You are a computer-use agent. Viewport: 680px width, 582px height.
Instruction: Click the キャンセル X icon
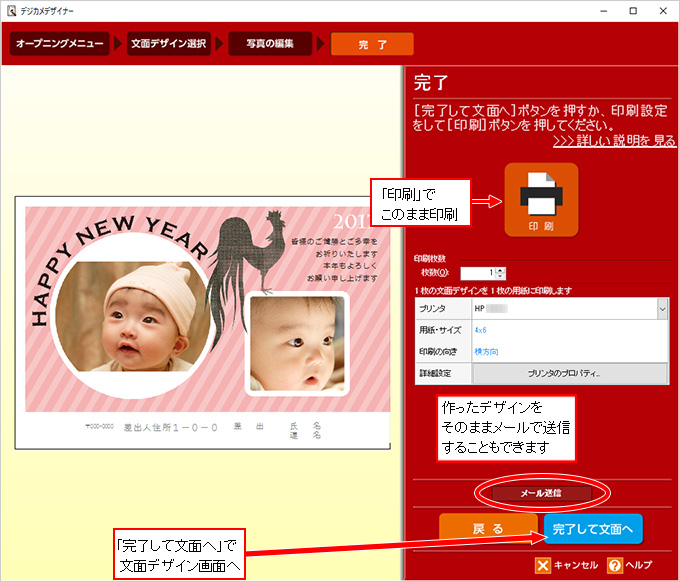[x=543, y=565]
